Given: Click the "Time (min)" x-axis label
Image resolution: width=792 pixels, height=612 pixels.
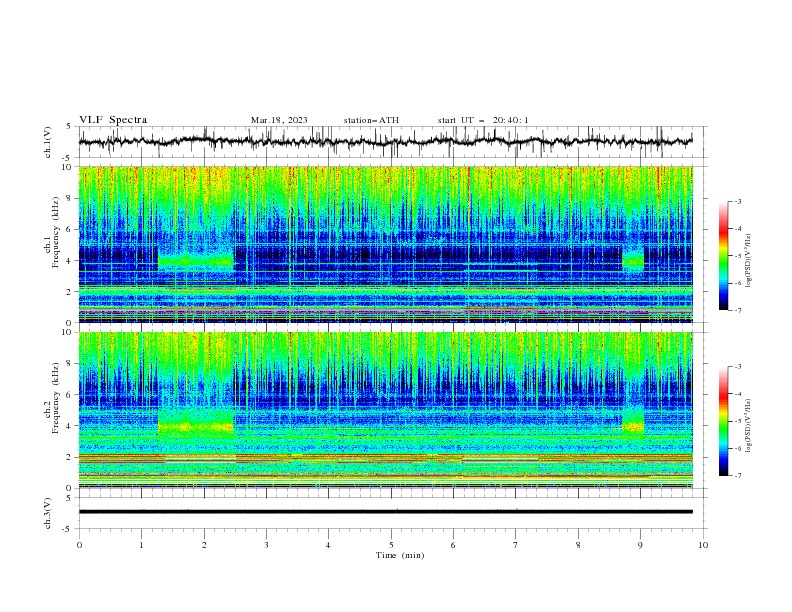Looking at the screenshot, I should pos(400,555).
